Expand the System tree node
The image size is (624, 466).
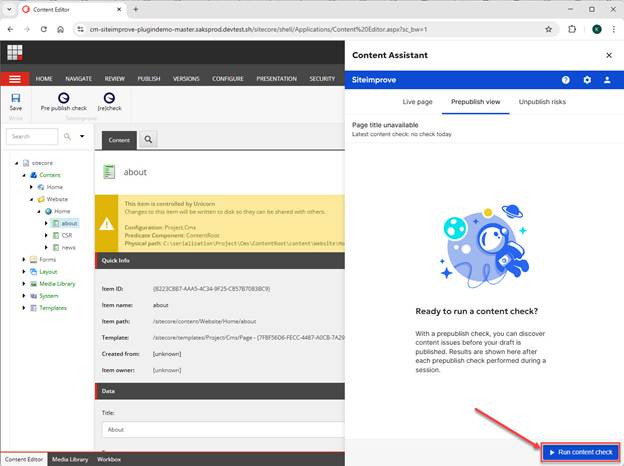[24, 296]
